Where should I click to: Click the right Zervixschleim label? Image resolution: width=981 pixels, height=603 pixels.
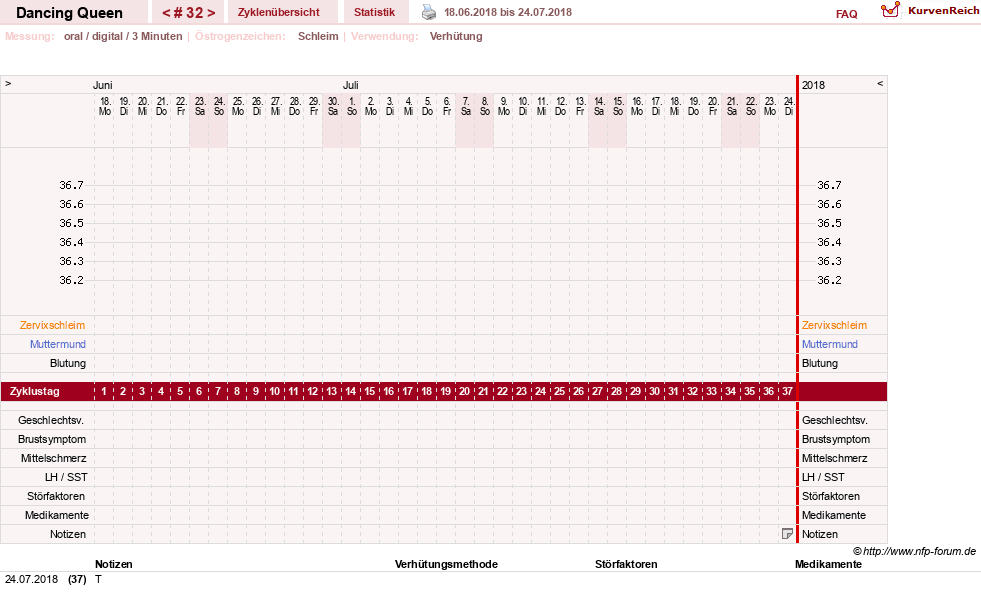pyautogui.click(x=834, y=325)
